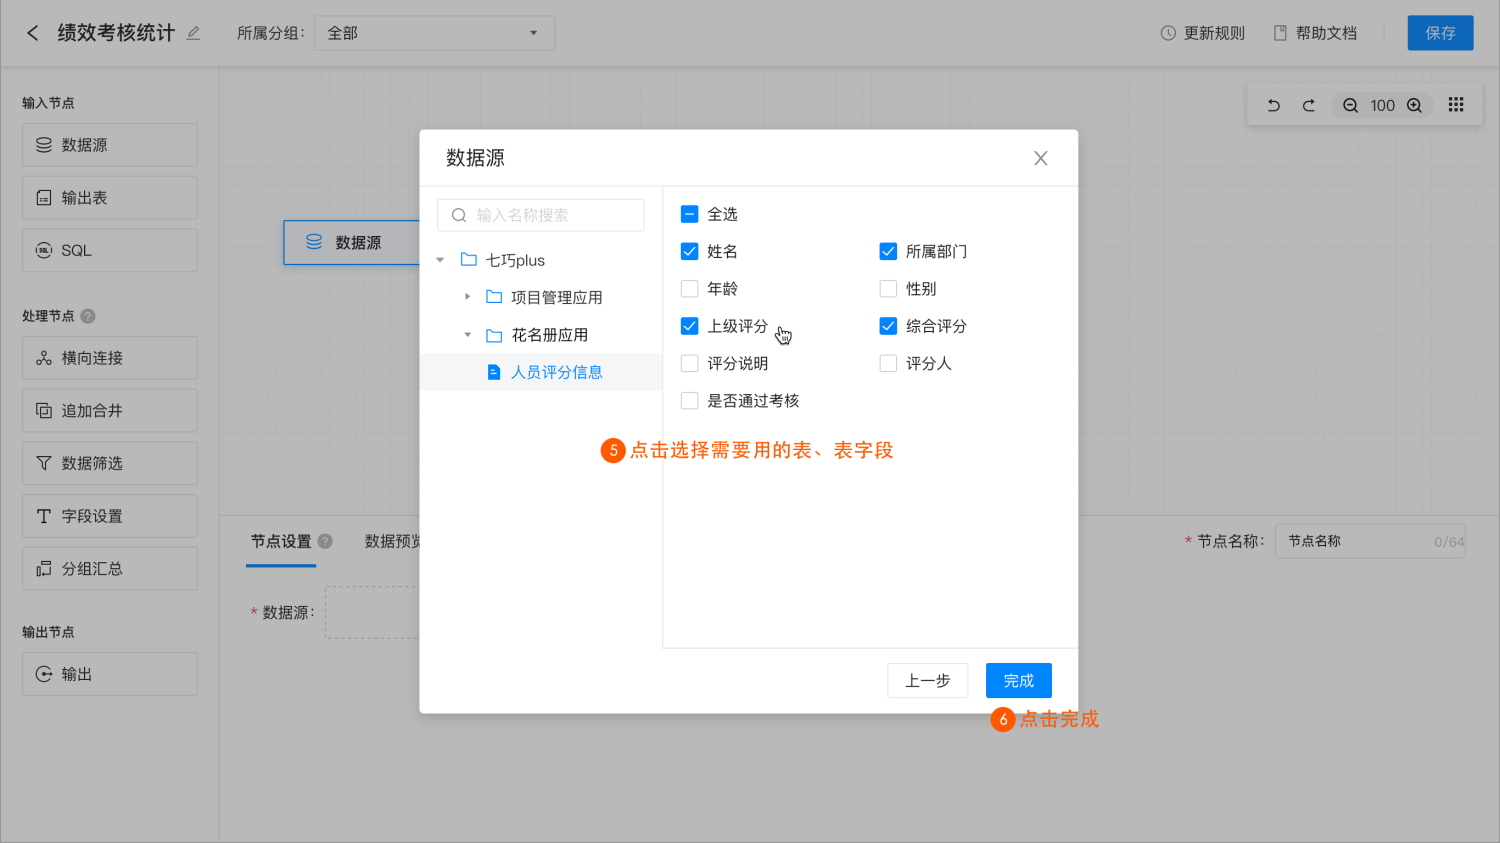Click the 上一步 button
Viewport: 1500px width, 843px height.
927,681
